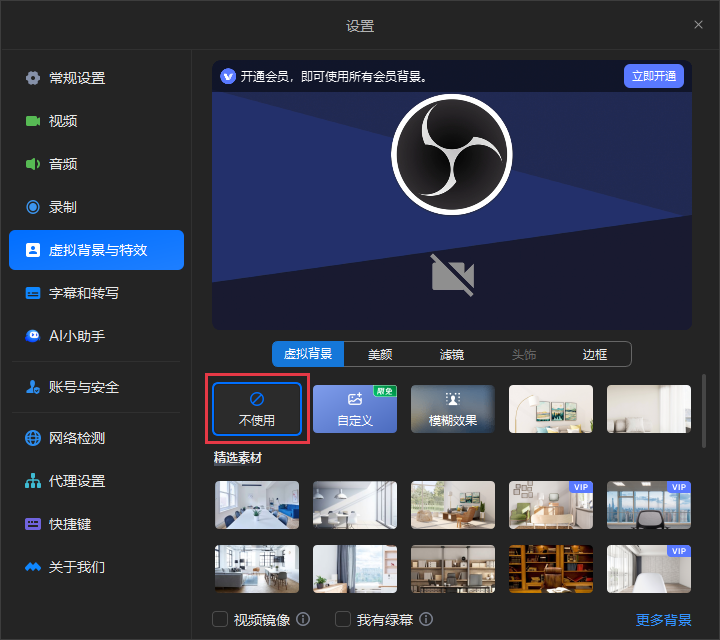Viewport: 720px width, 640px height.
Task: Switch to the 美颜 tab
Action: pyautogui.click(x=380, y=354)
